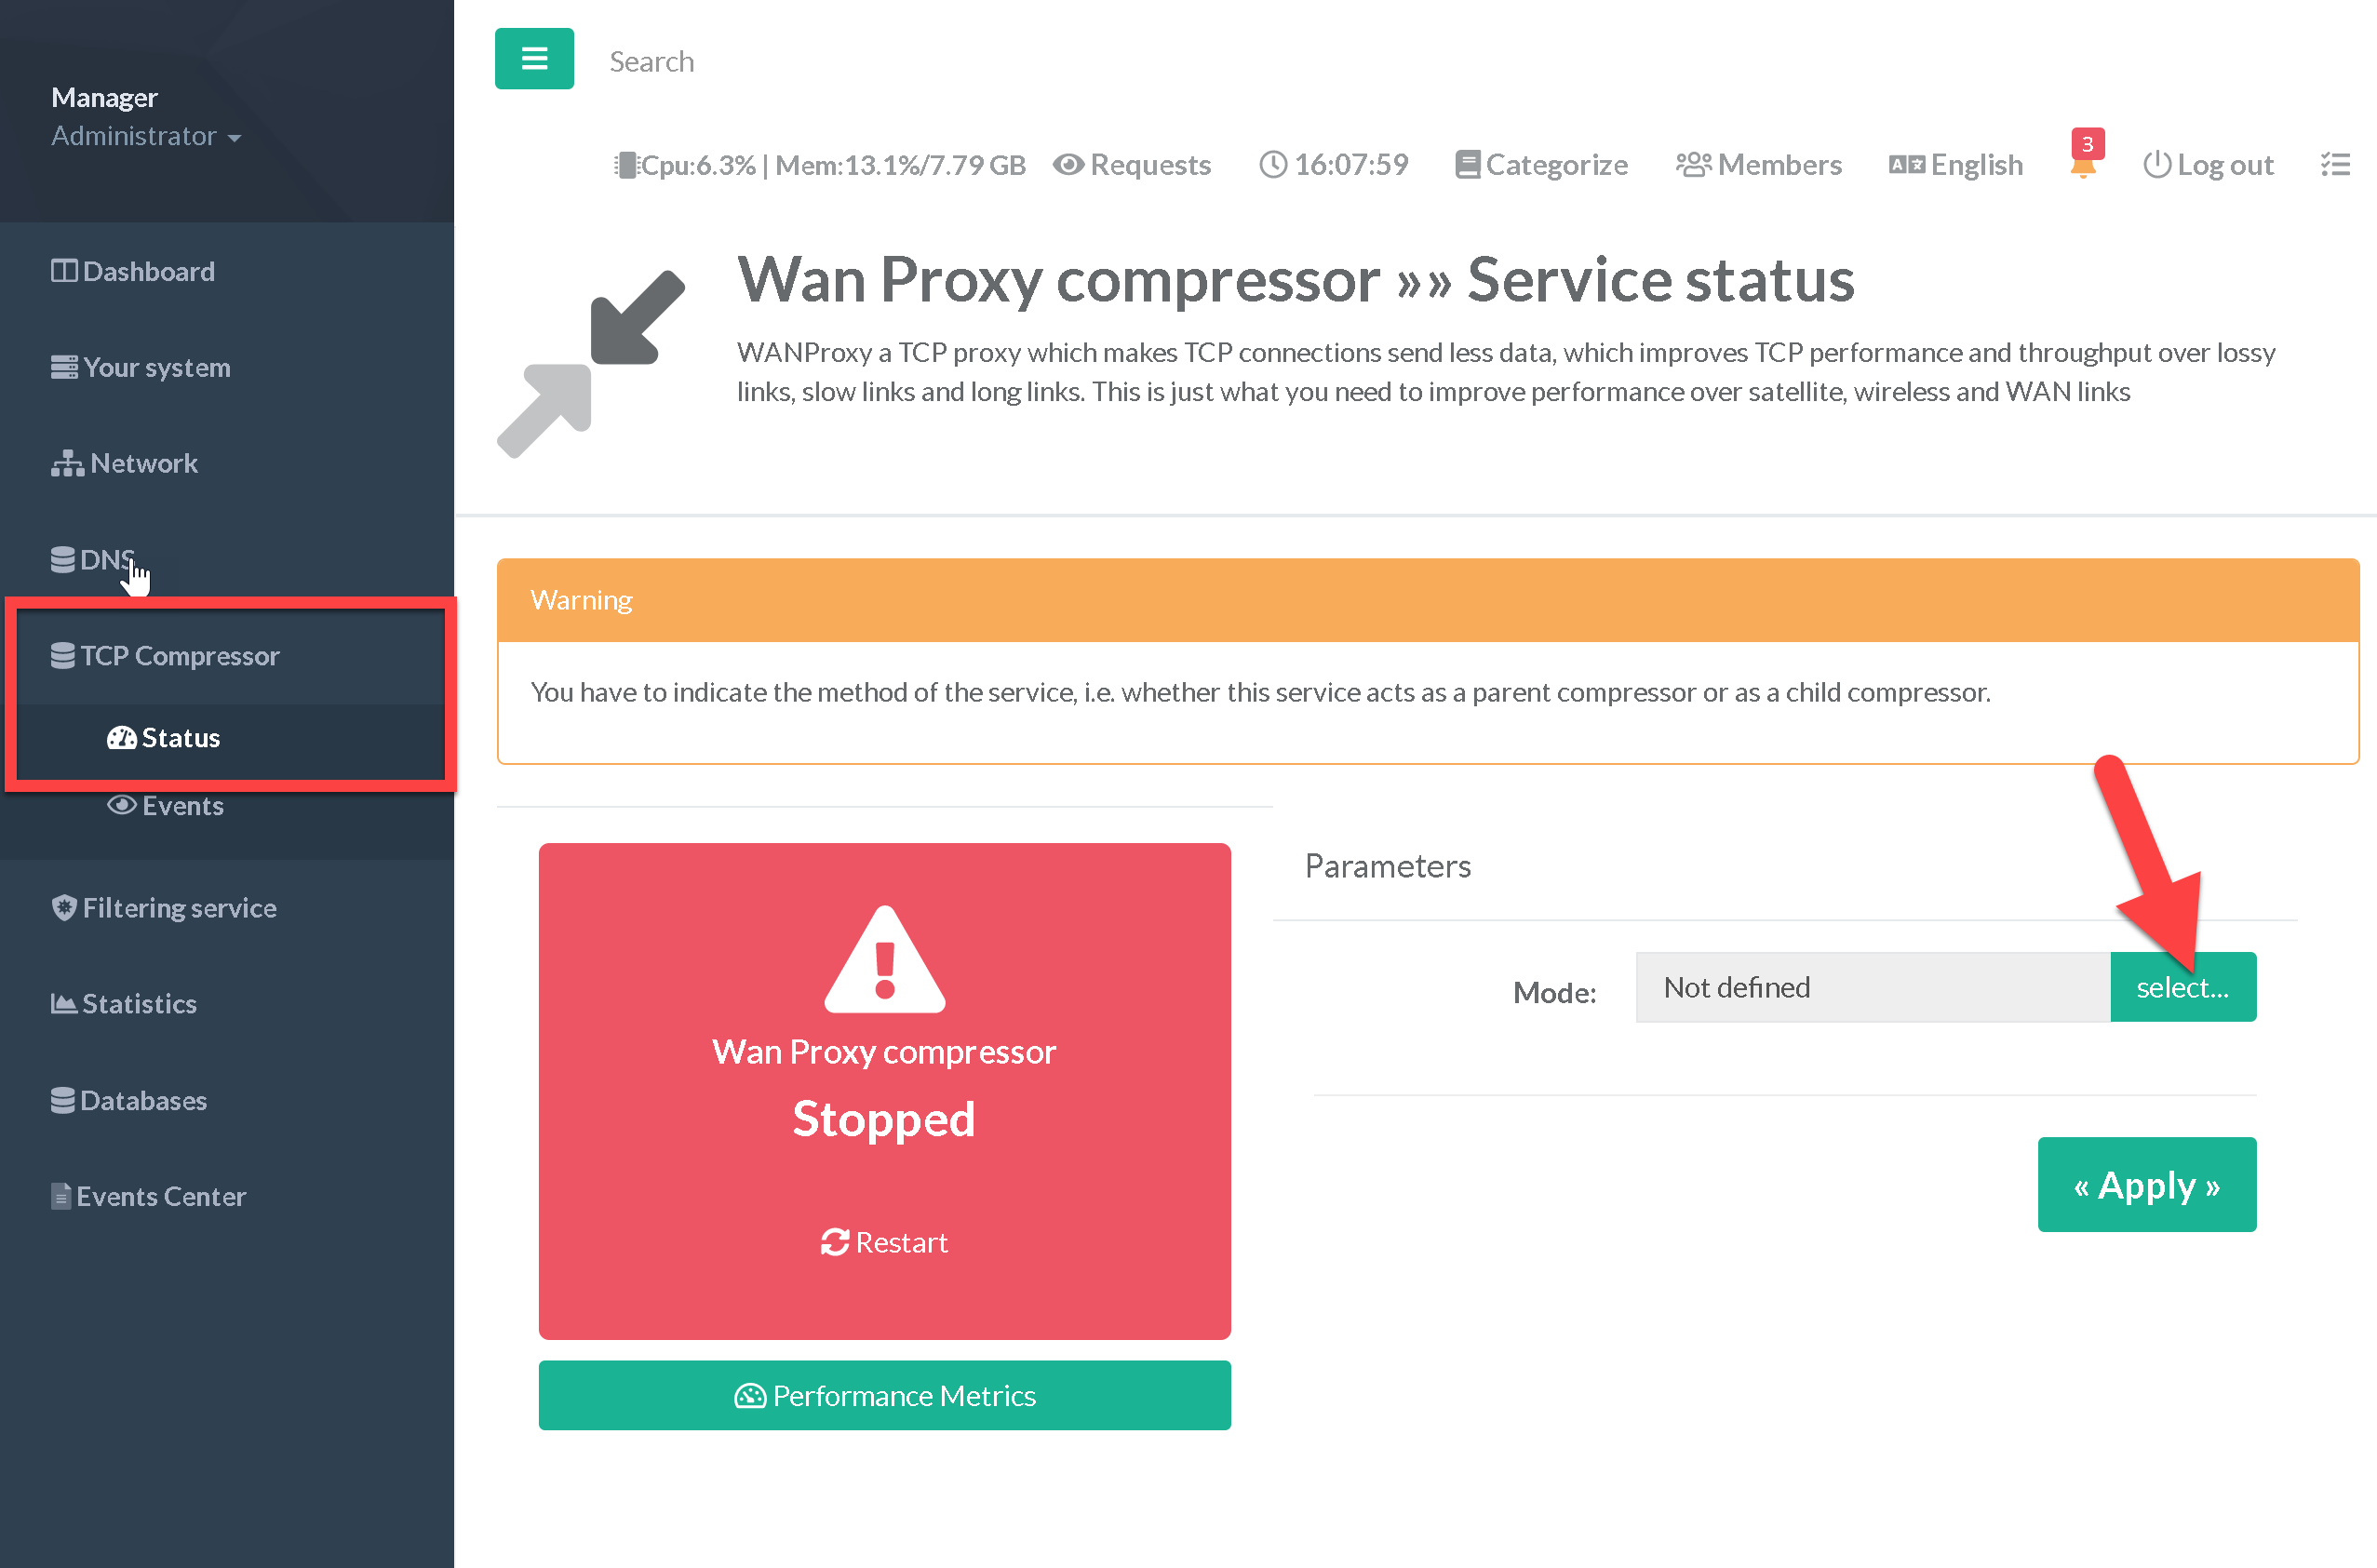Open the Status submenu item
Viewport: 2377px width, 1568px height.
[x=179, y=738]
